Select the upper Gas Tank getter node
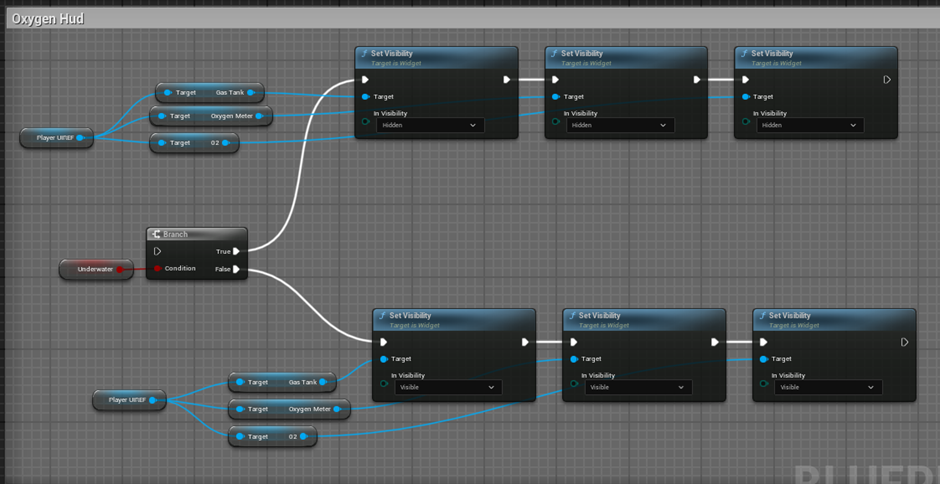 210,92
